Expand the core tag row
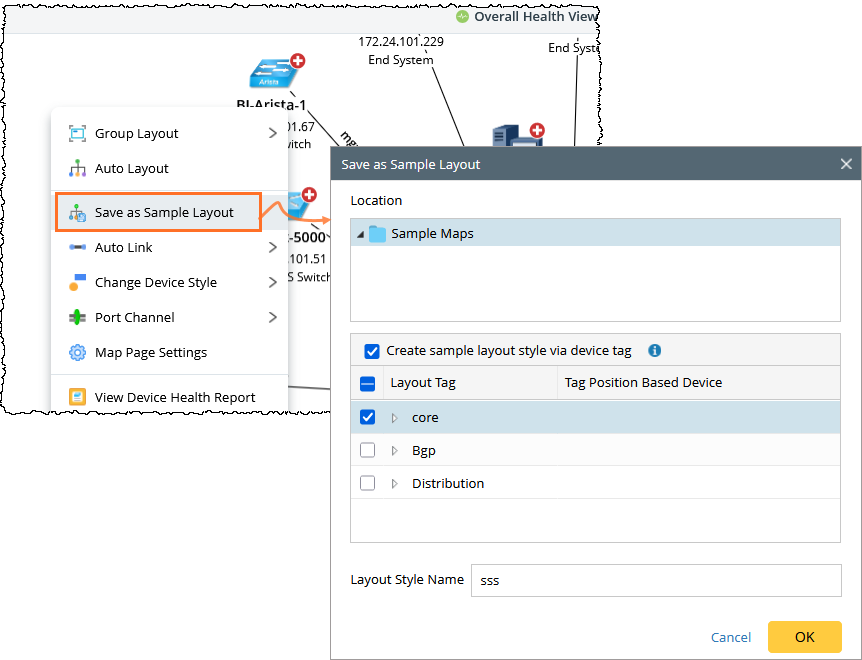 (x=394, y=417)
